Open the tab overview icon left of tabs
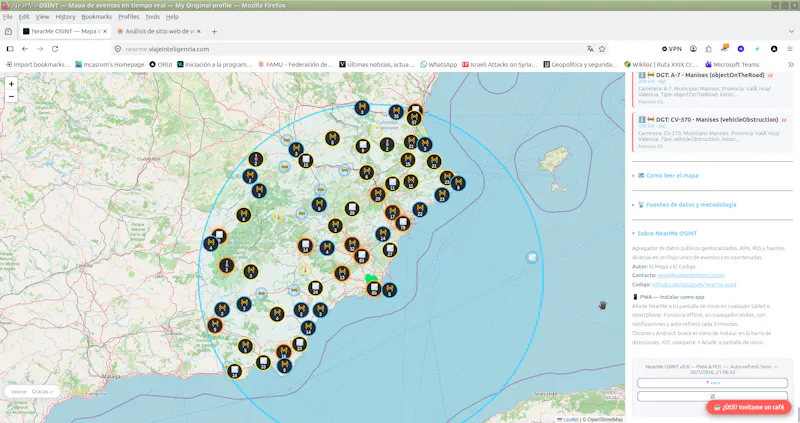Viewport: 800px width, 423px height. click(x=8, y=31)
